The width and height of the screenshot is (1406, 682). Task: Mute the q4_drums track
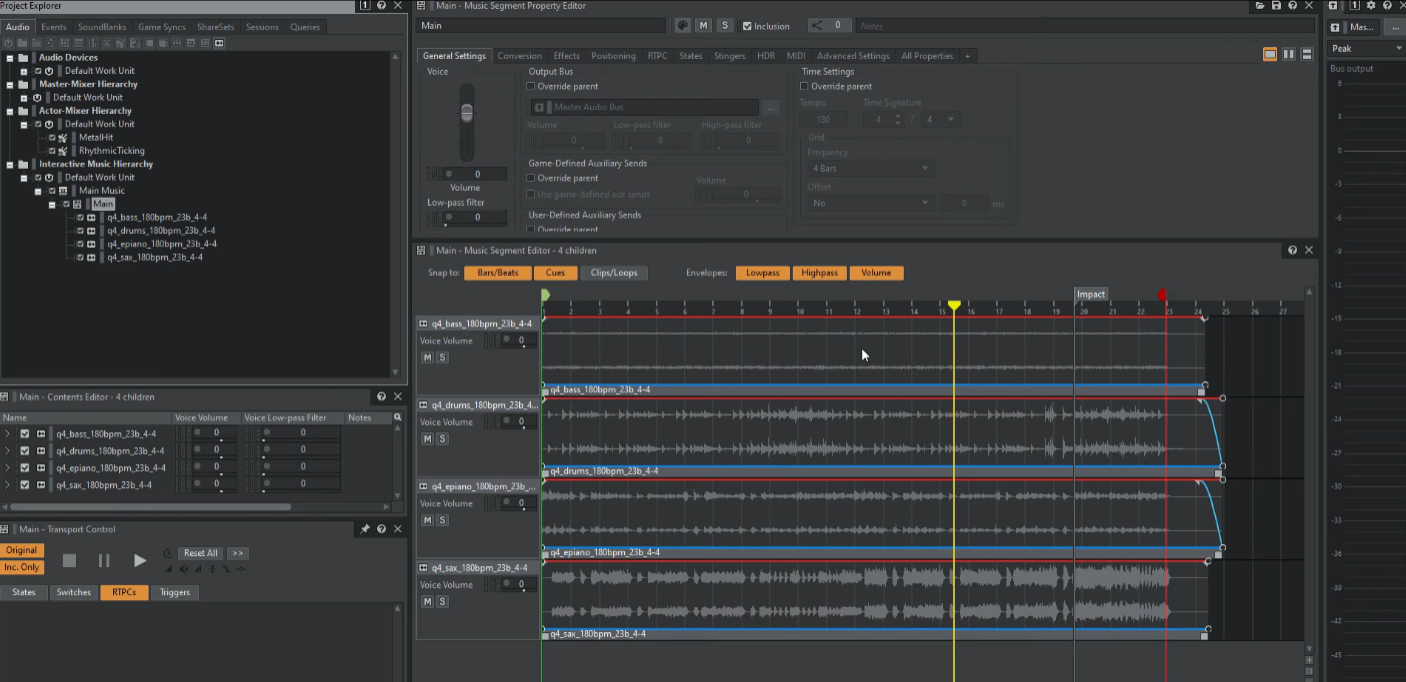(x=427, y=439)
